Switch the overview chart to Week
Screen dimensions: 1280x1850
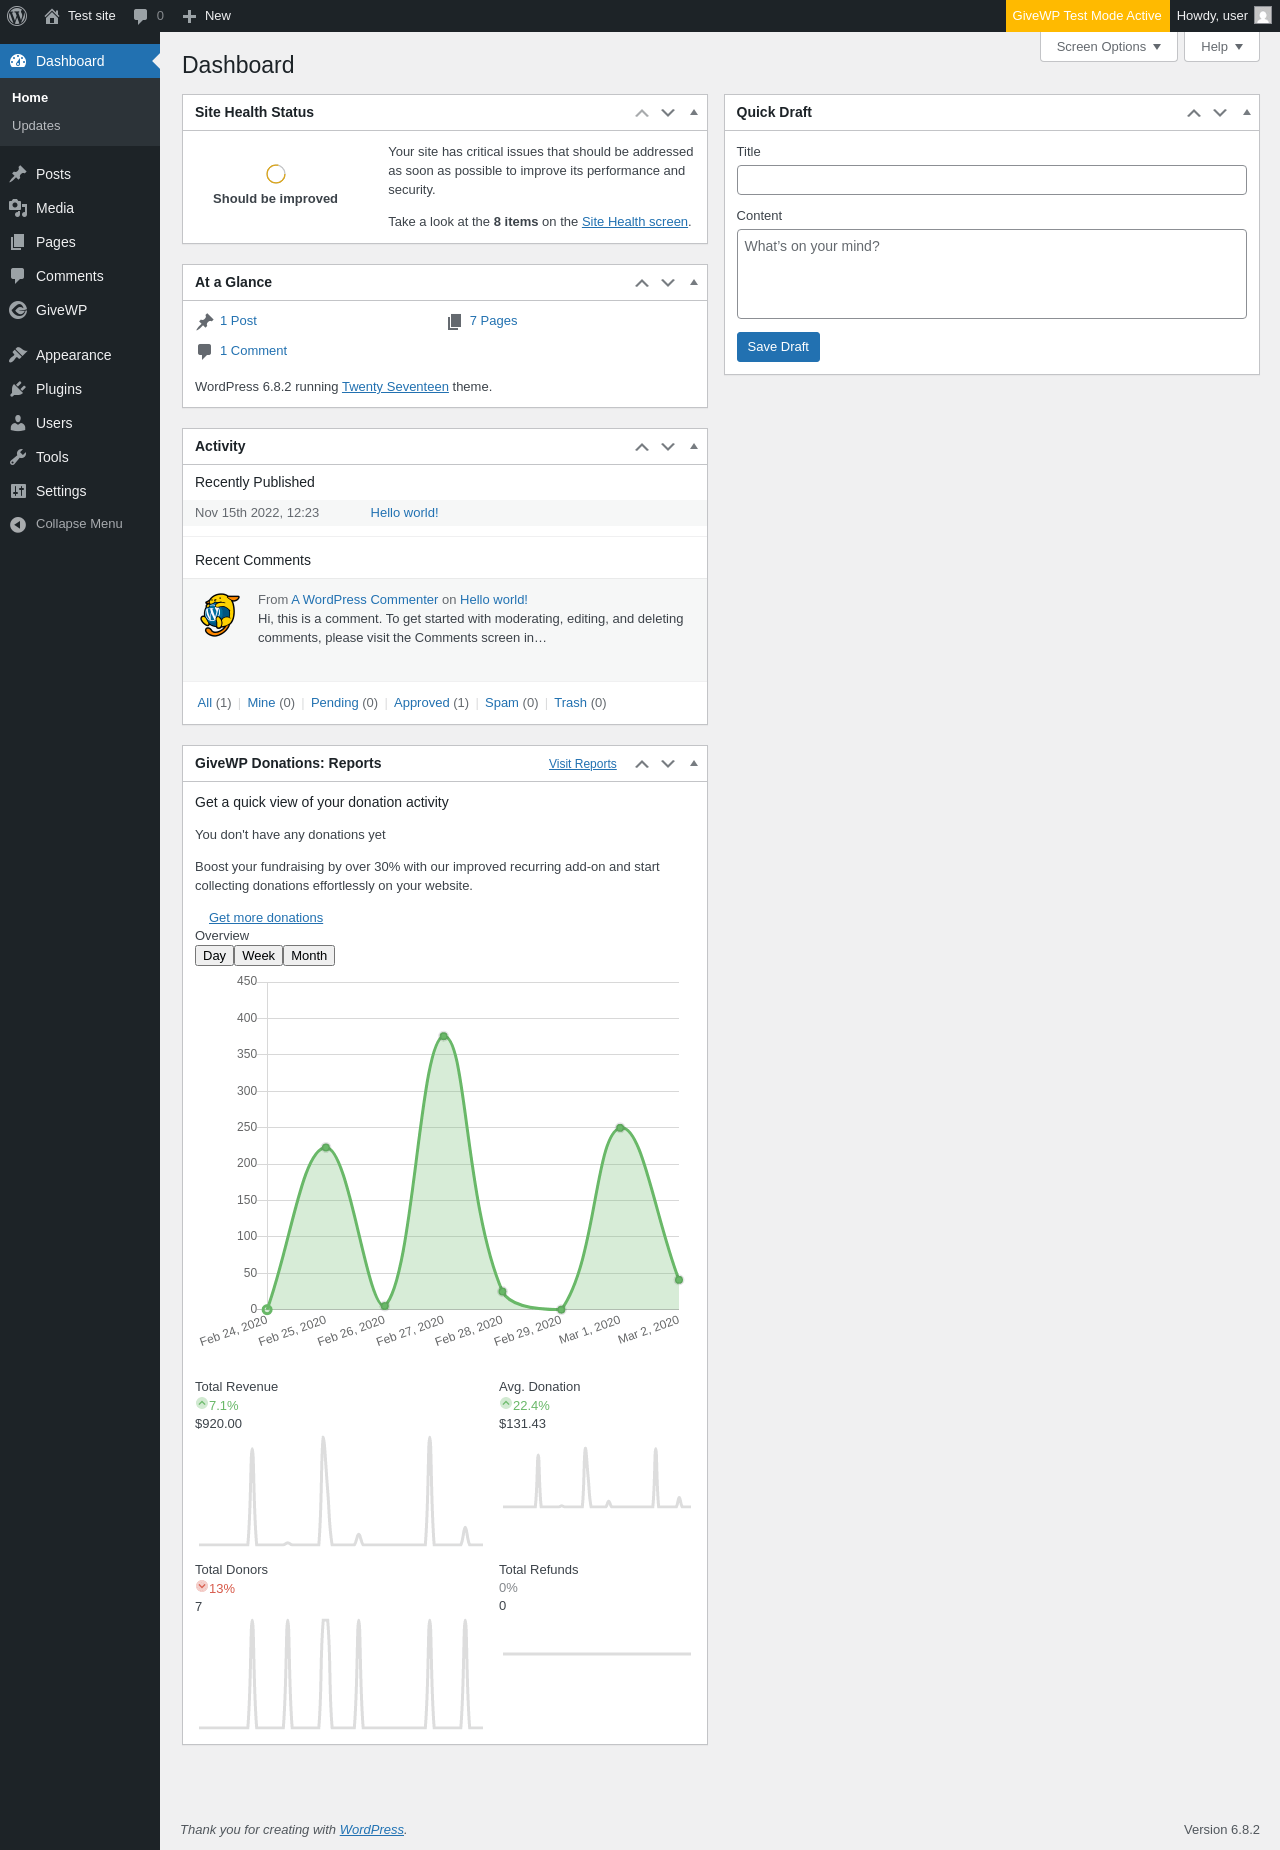coord(258,956)
